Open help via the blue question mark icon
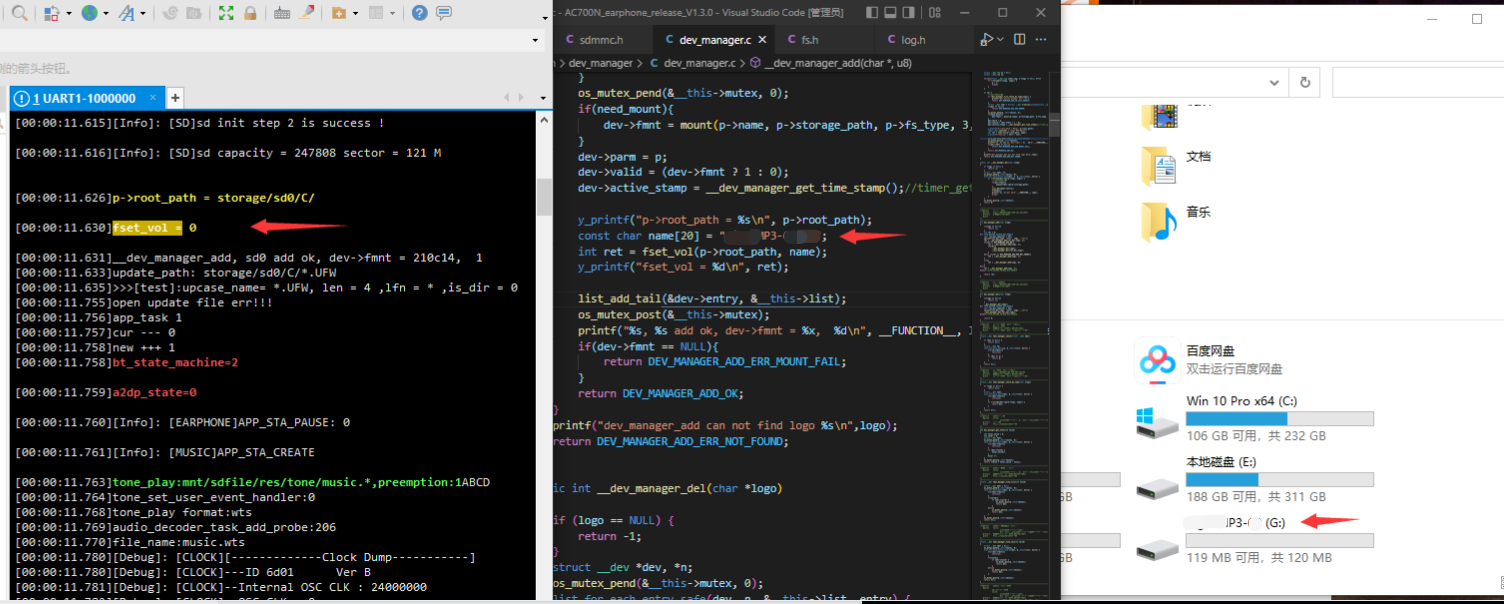This screenshot has height=604, width=1504. pyautogui.click(x=420, y=13)
